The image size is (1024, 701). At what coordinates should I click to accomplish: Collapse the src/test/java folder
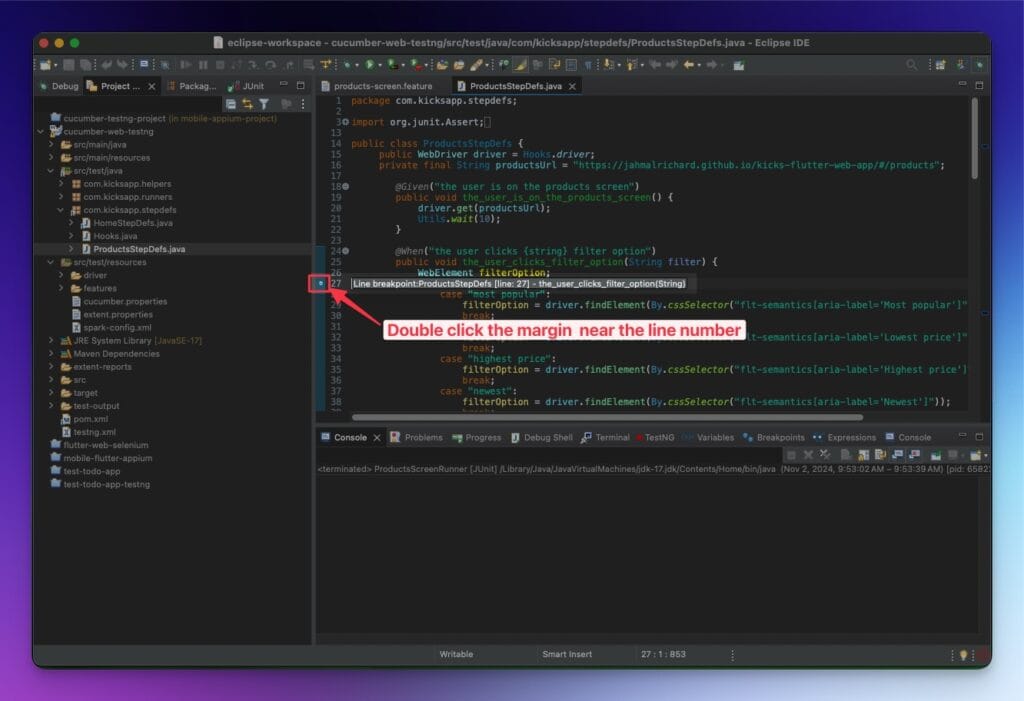click(x=51, y=171)
